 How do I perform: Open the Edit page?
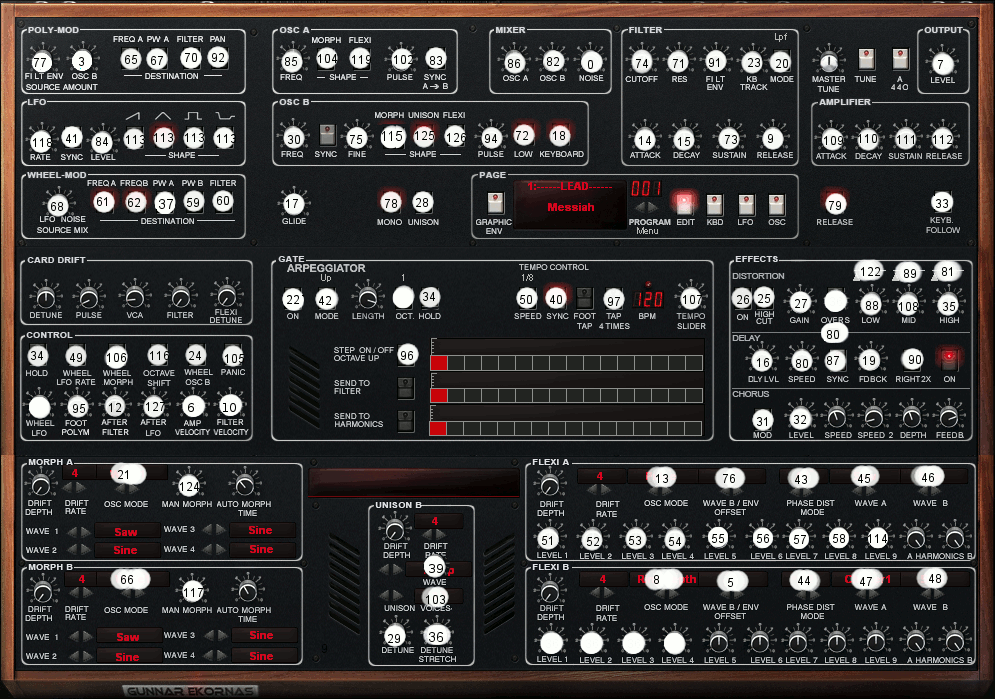pyautogui.click(x=684, y=204)
